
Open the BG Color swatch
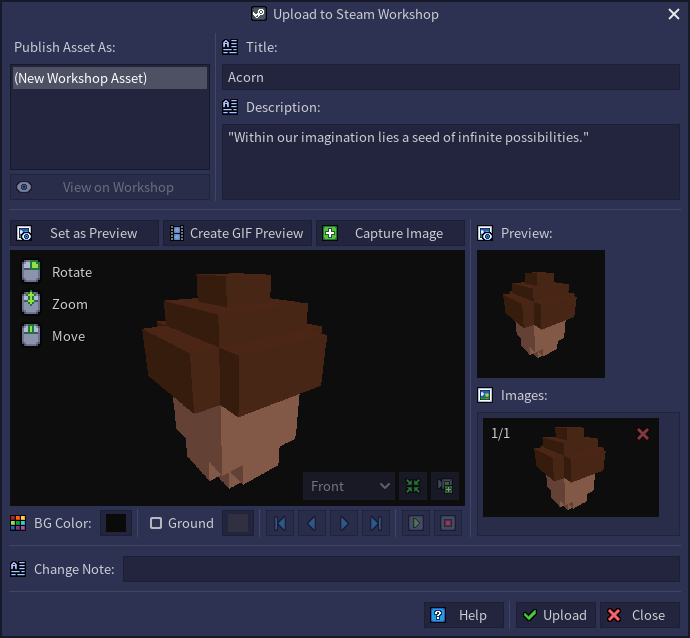click(x=116, y=523)
